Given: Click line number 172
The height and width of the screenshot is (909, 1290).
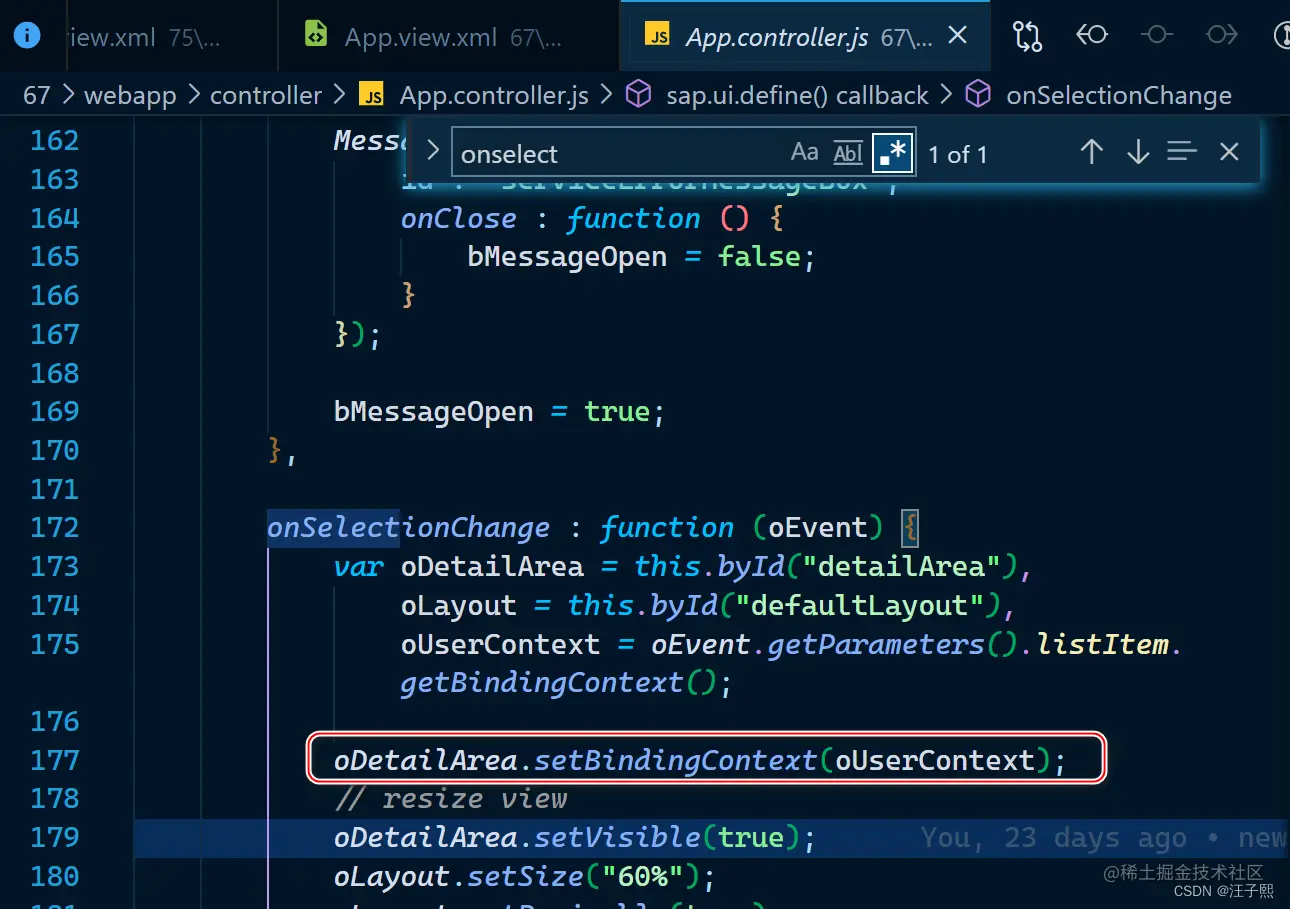Looking at the screenshot, I should (55, 527).
